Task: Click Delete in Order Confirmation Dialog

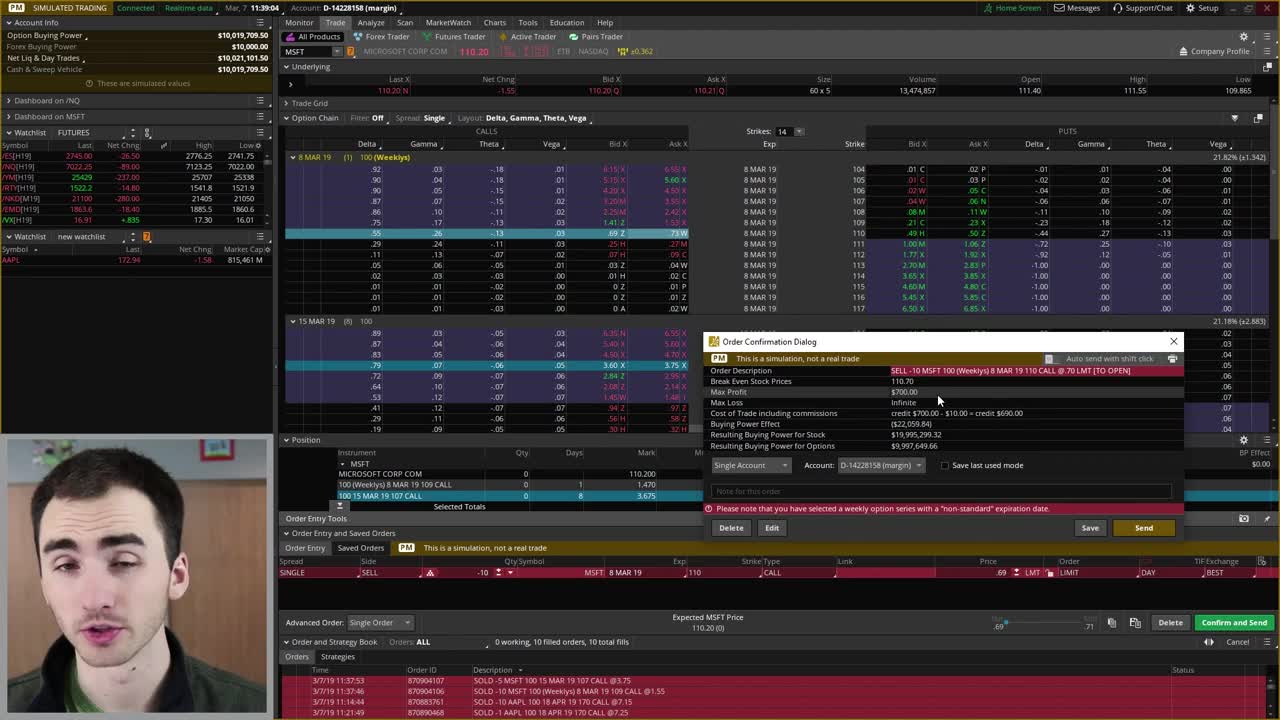Action: click(x=731, y=528)
